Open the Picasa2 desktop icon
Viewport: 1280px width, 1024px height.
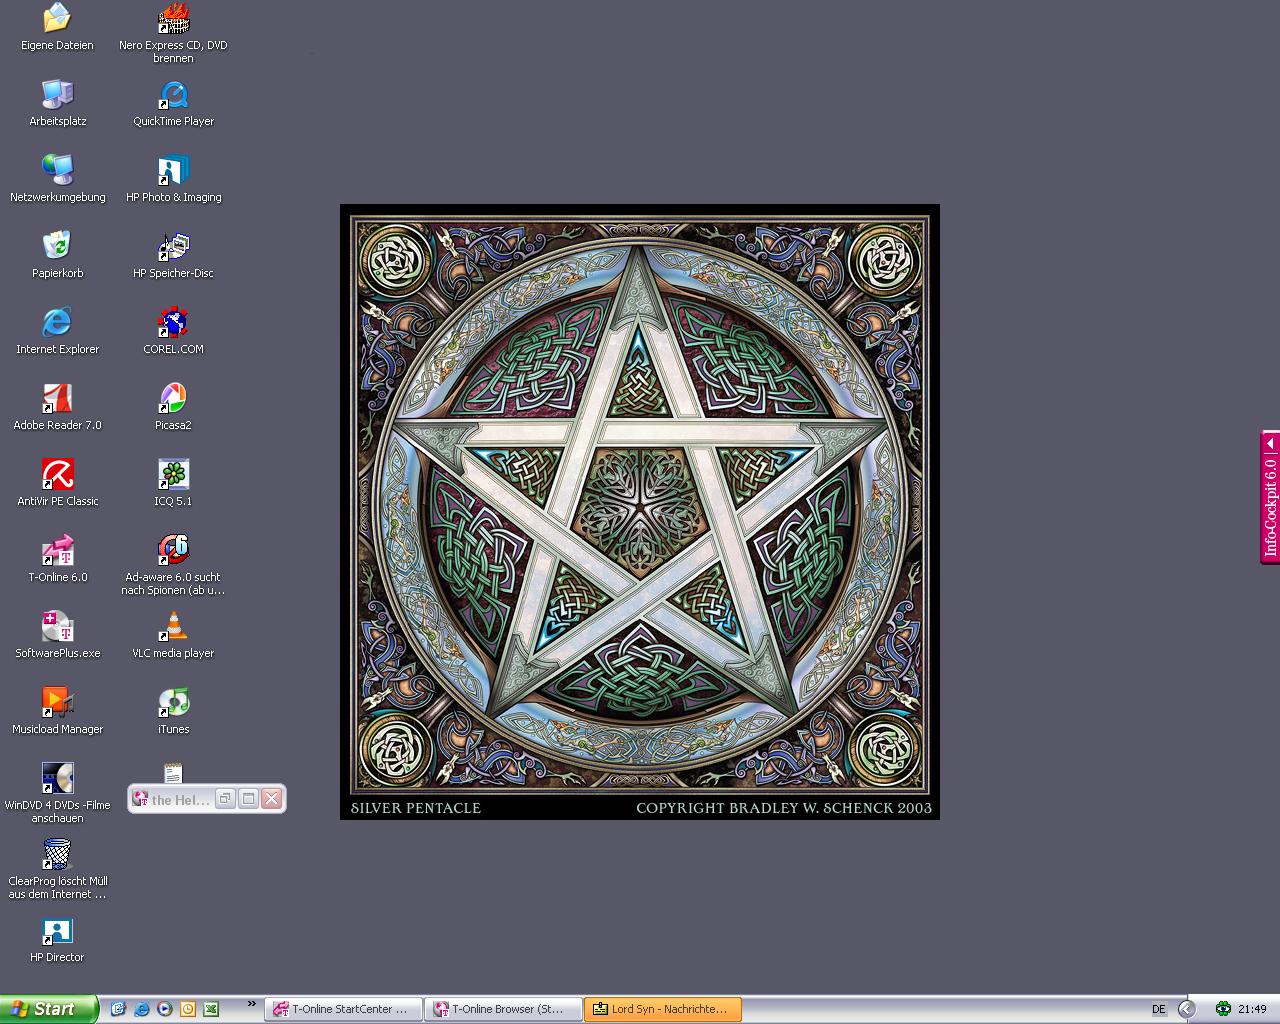click(173, 399)
